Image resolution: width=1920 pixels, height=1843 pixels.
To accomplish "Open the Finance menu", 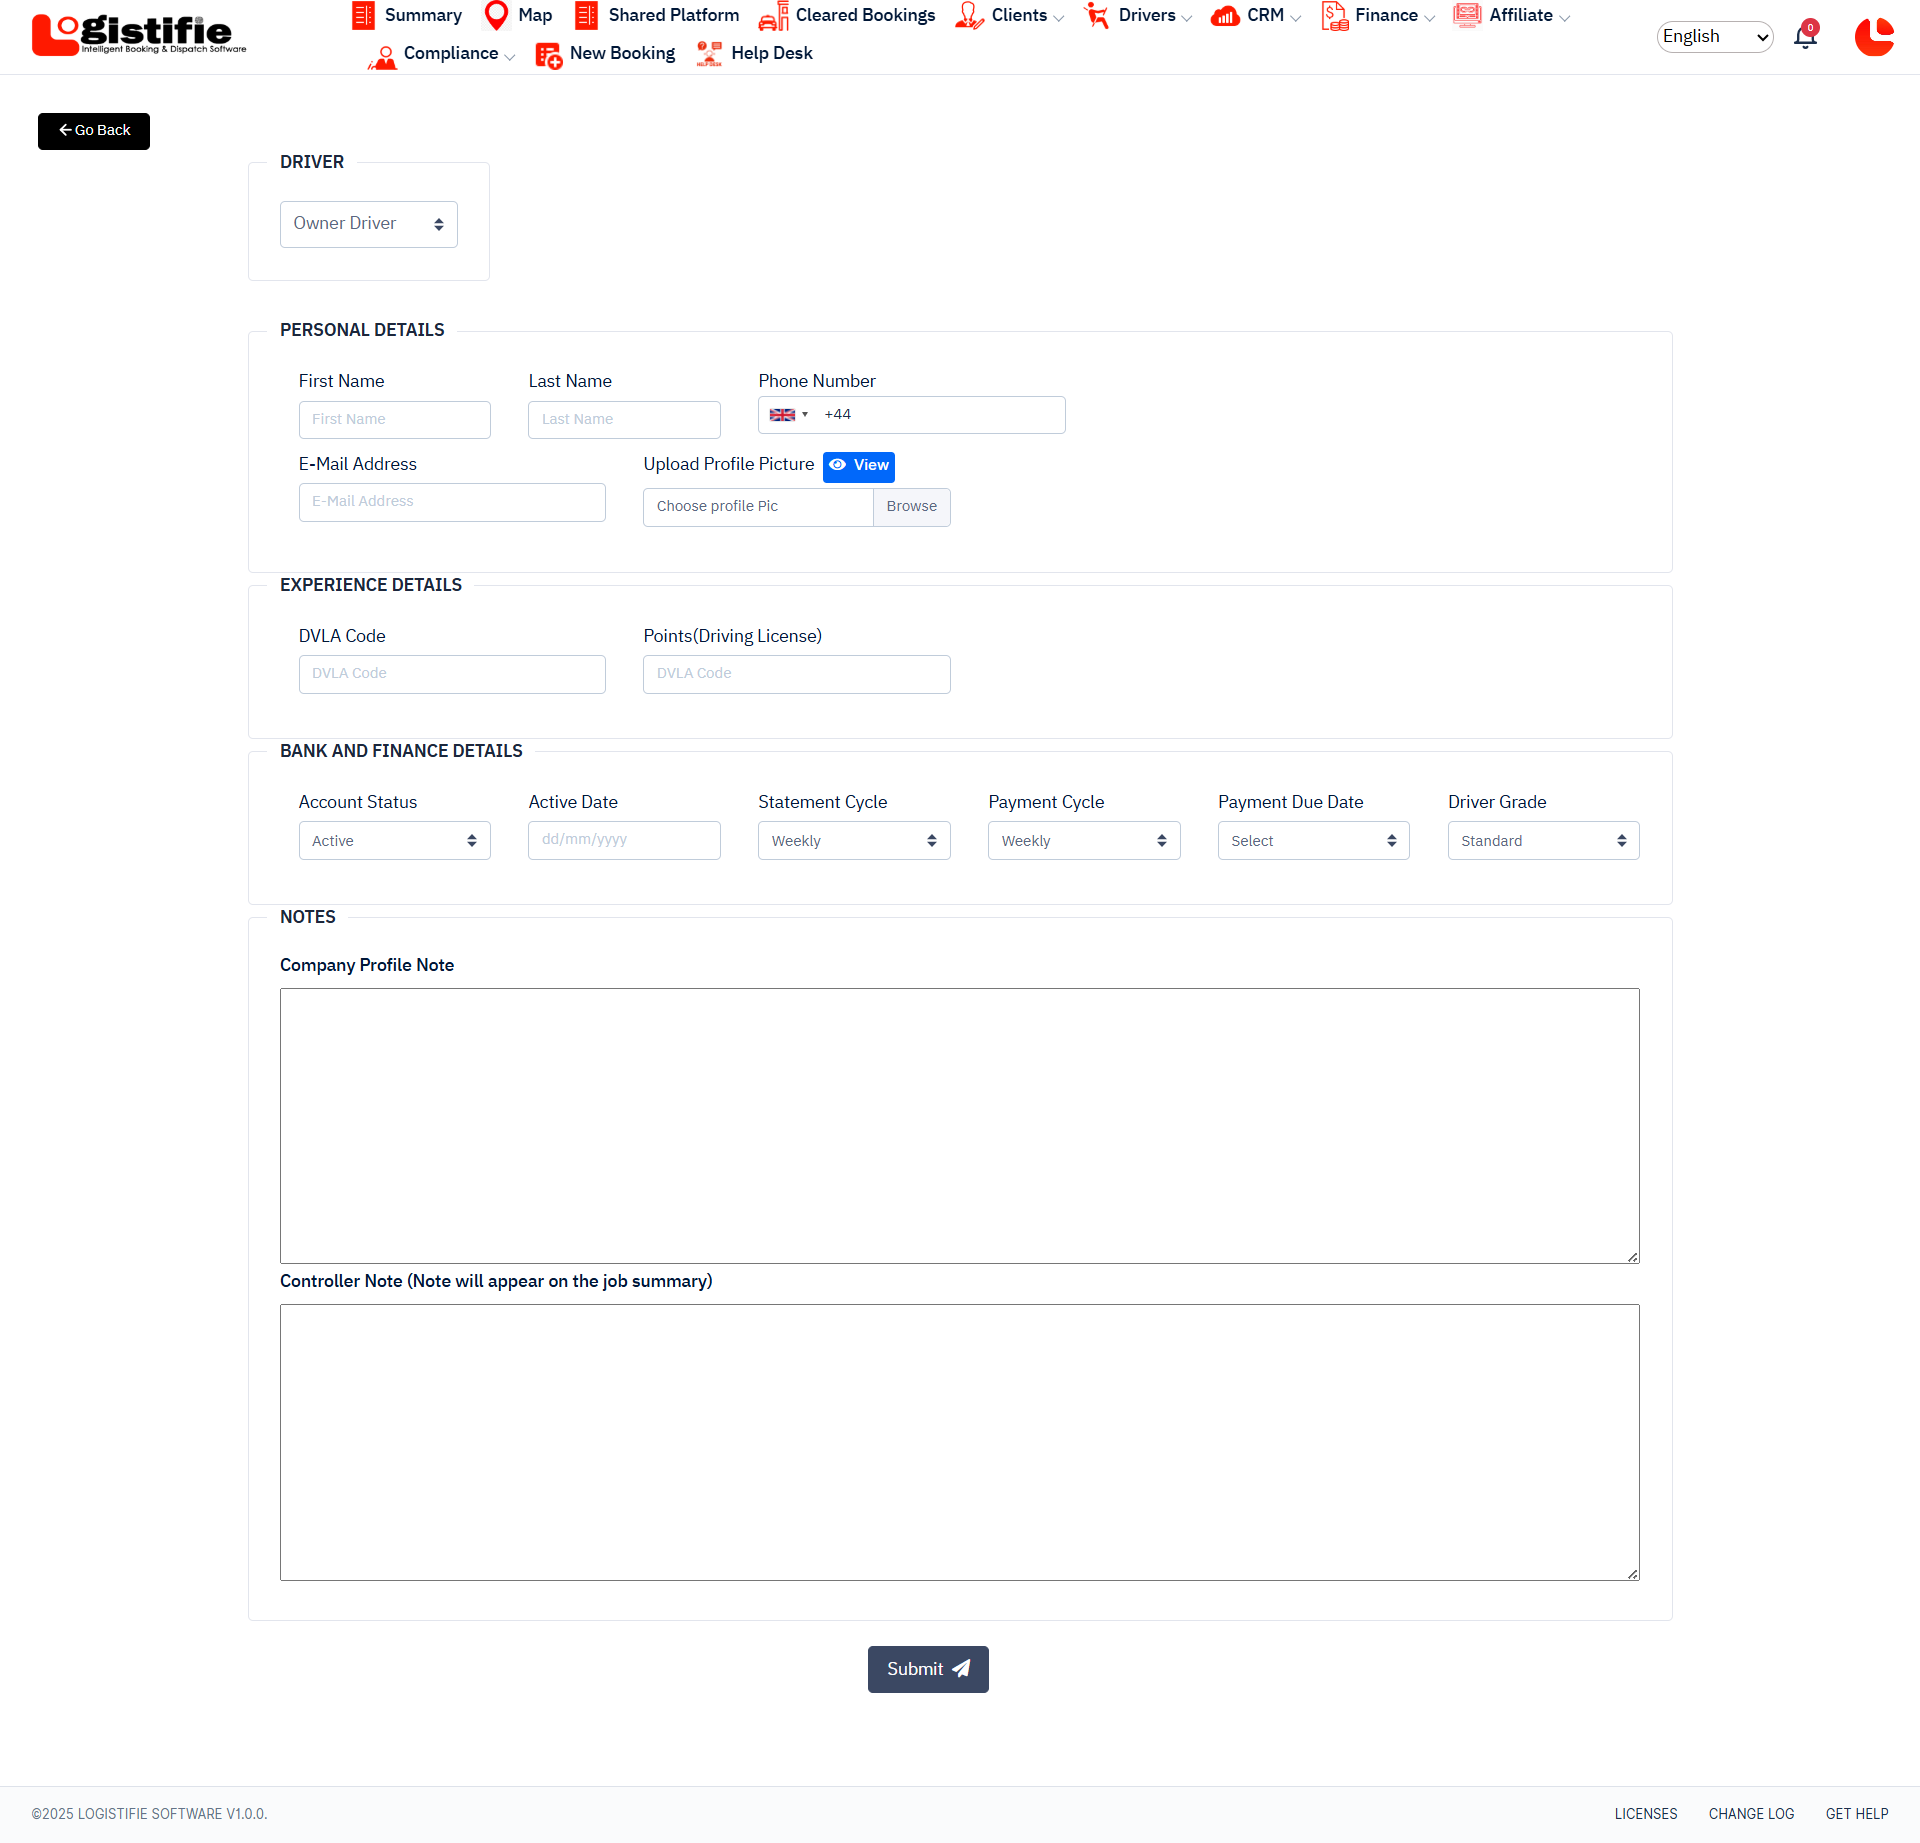I will click(x=1386, y=16).
